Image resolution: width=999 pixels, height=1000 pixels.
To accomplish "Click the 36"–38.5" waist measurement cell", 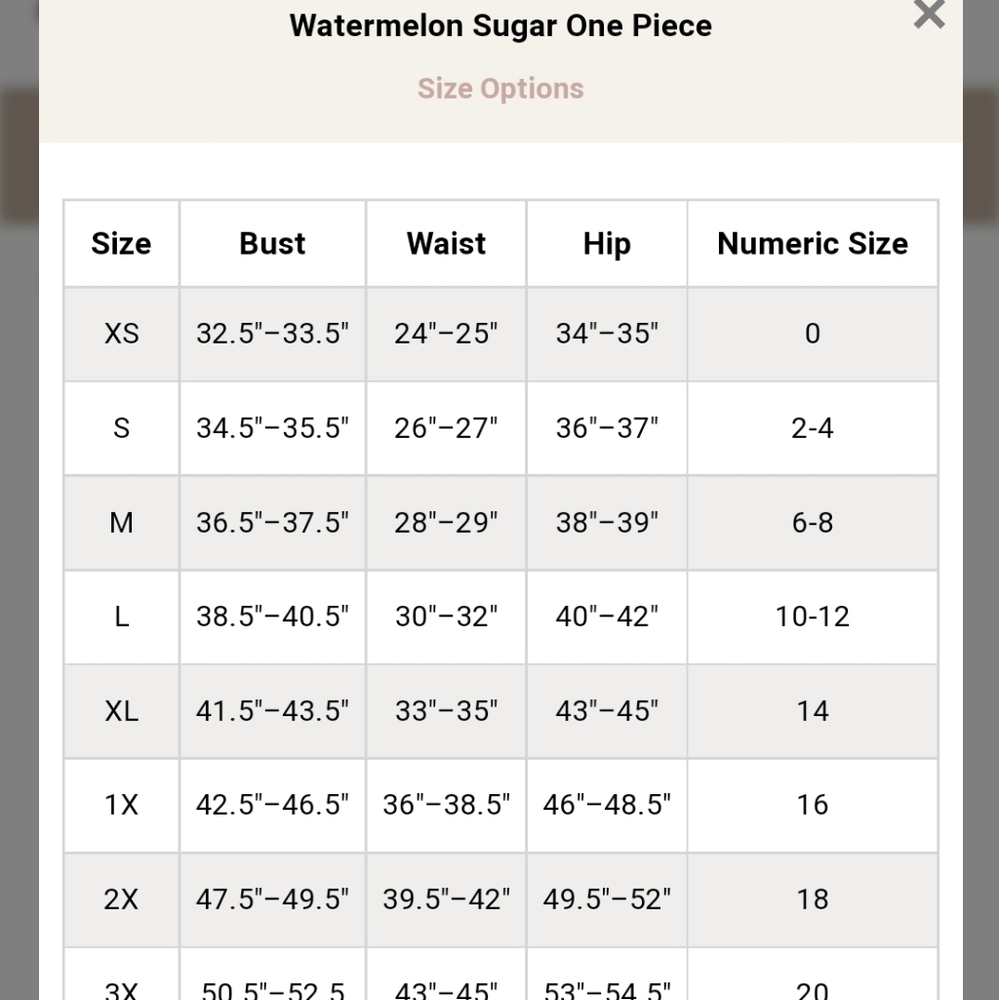I will (446, 805).
